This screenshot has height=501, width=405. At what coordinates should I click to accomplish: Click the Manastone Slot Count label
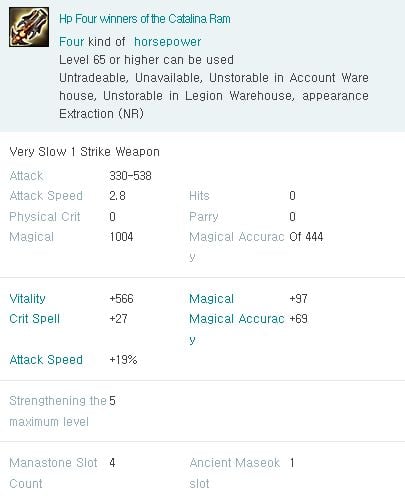coord(53,473)
